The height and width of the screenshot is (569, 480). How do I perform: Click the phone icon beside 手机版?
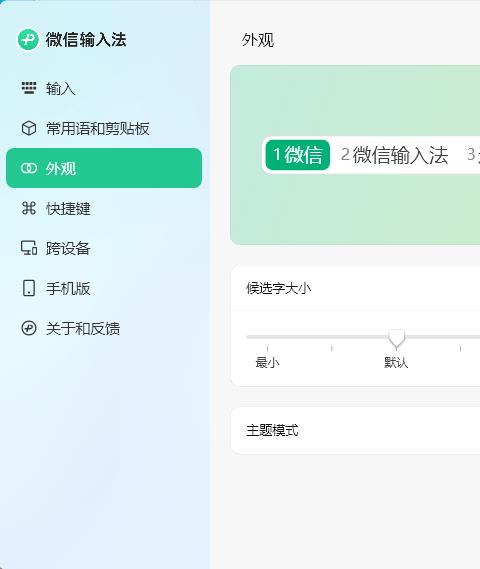29,288
